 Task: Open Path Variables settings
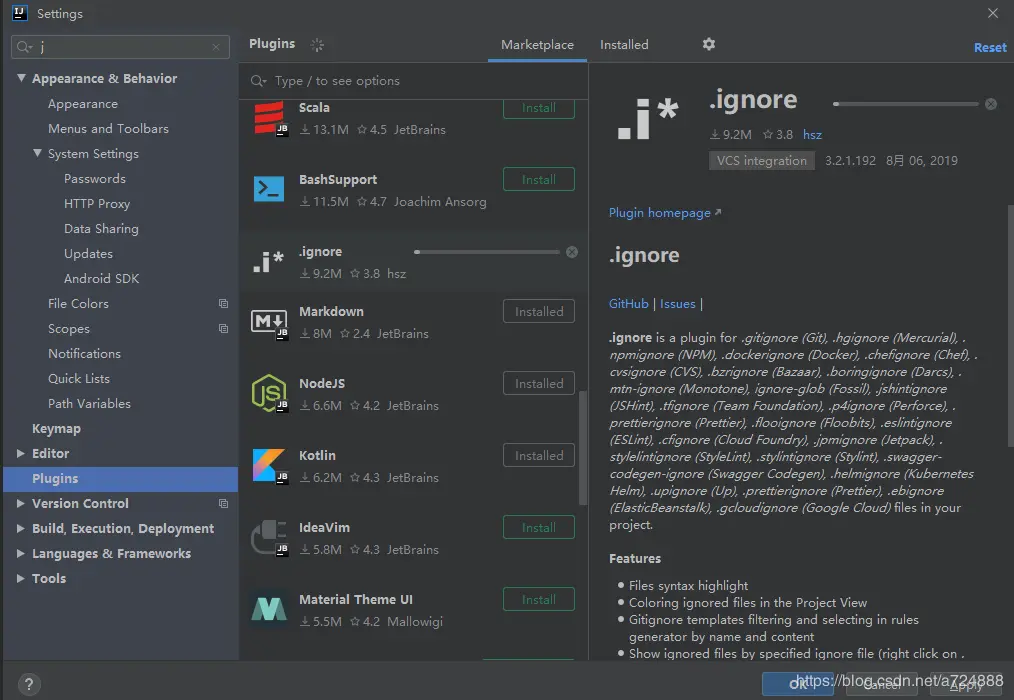[x=89, y=404]
